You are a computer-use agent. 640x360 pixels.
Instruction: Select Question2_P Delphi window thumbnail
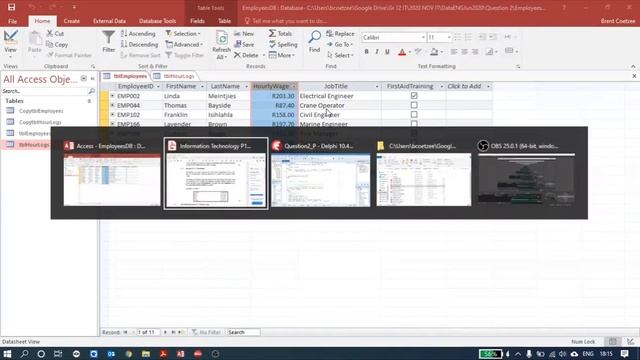pos(321,173)
